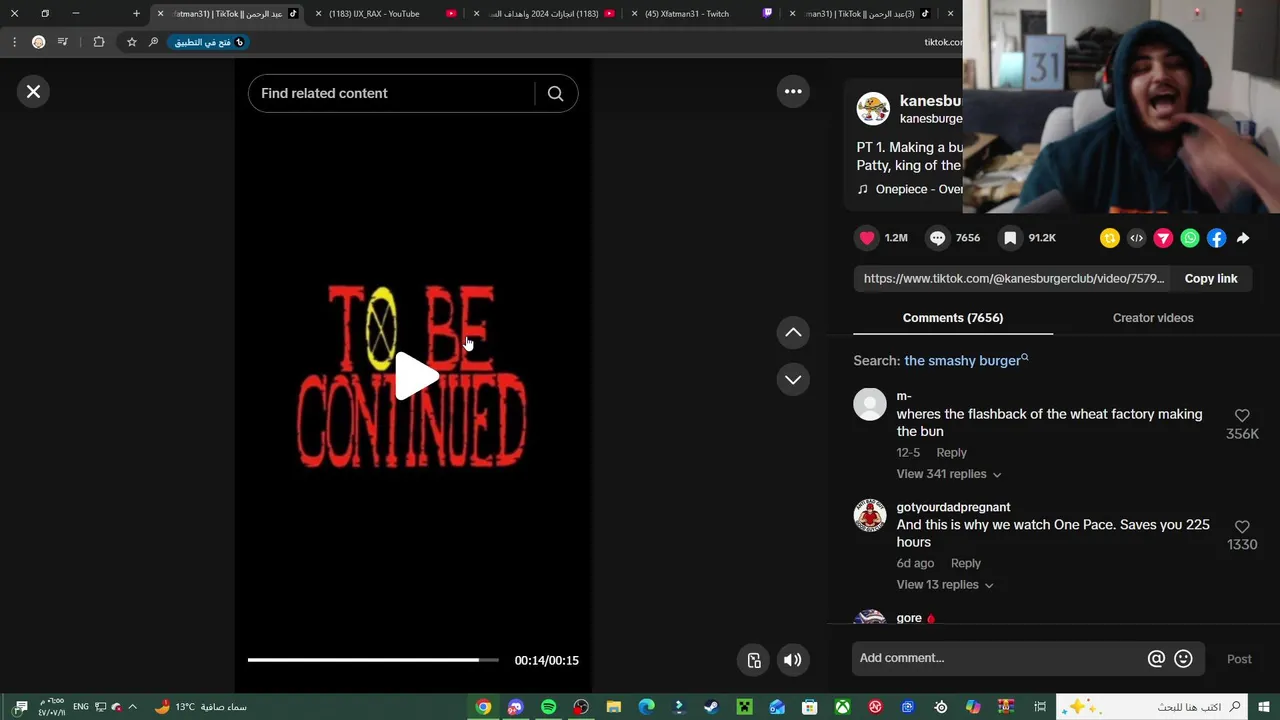Reply to gotyourdadpregnant comment
This screenshot has width=1280, height=720.
tap(965, 564)
